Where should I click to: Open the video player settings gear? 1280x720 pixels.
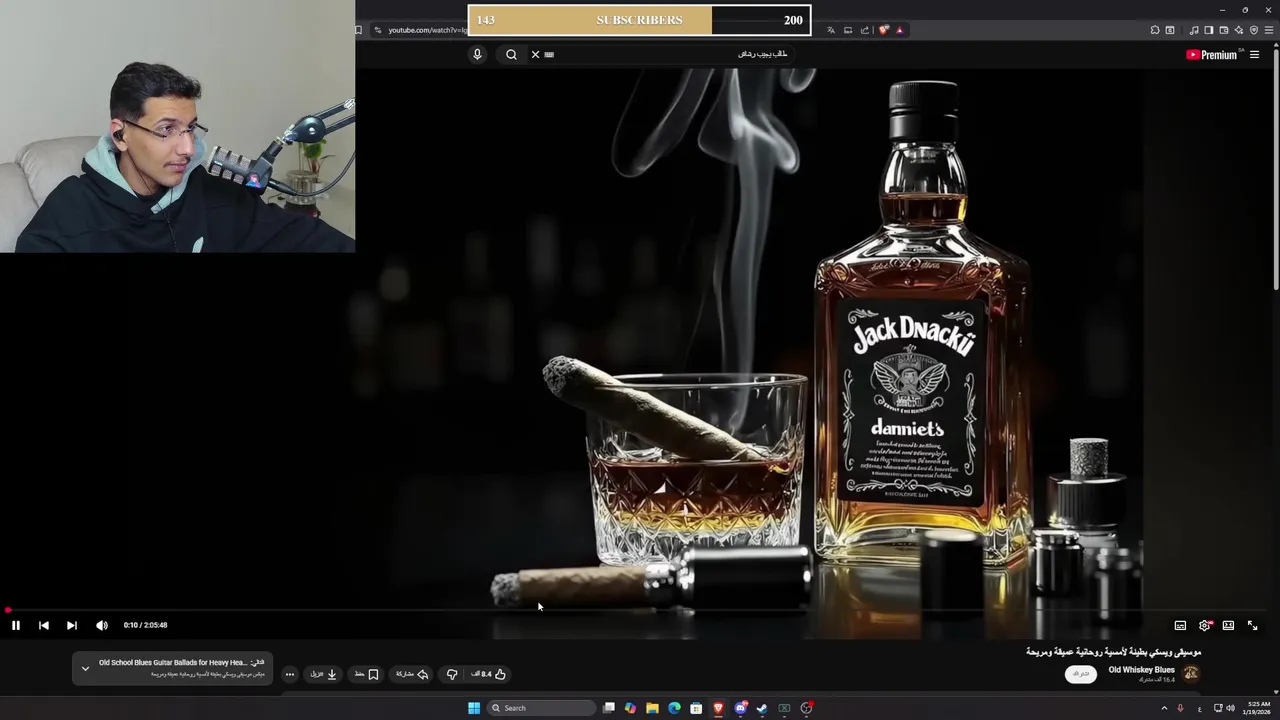click(1204, 625)
